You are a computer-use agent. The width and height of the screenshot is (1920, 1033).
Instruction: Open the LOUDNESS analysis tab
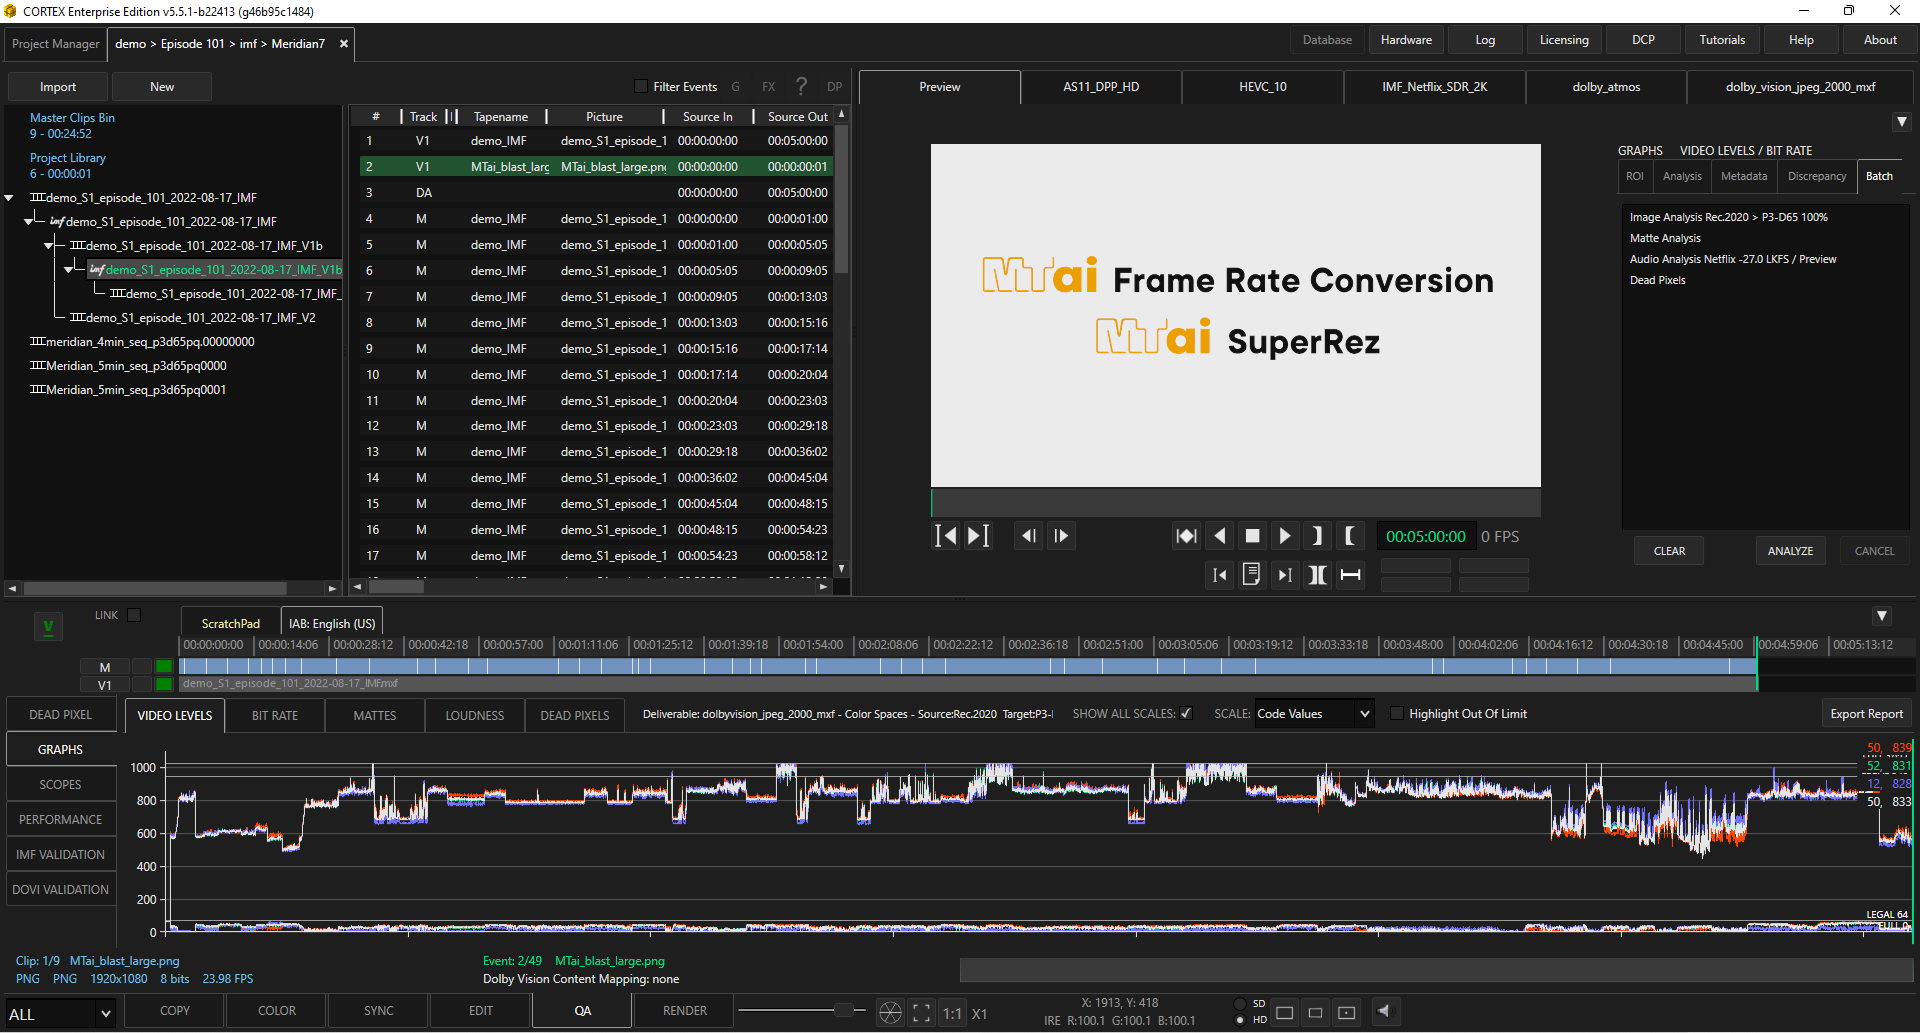point(474,715)
